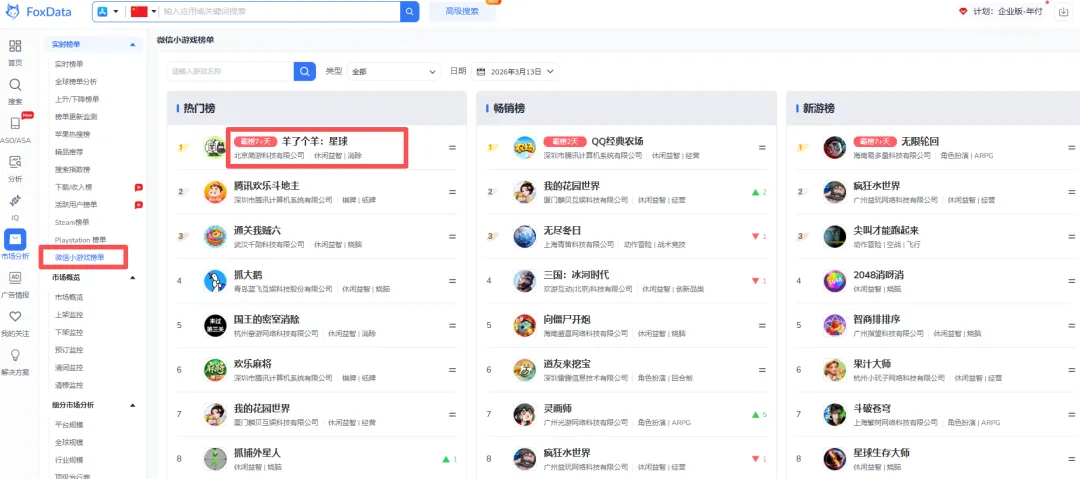Viewport: 1080px width, 479px height.
Task: Select 微信小游戏榜单 menu item
Action: point(81,257)
